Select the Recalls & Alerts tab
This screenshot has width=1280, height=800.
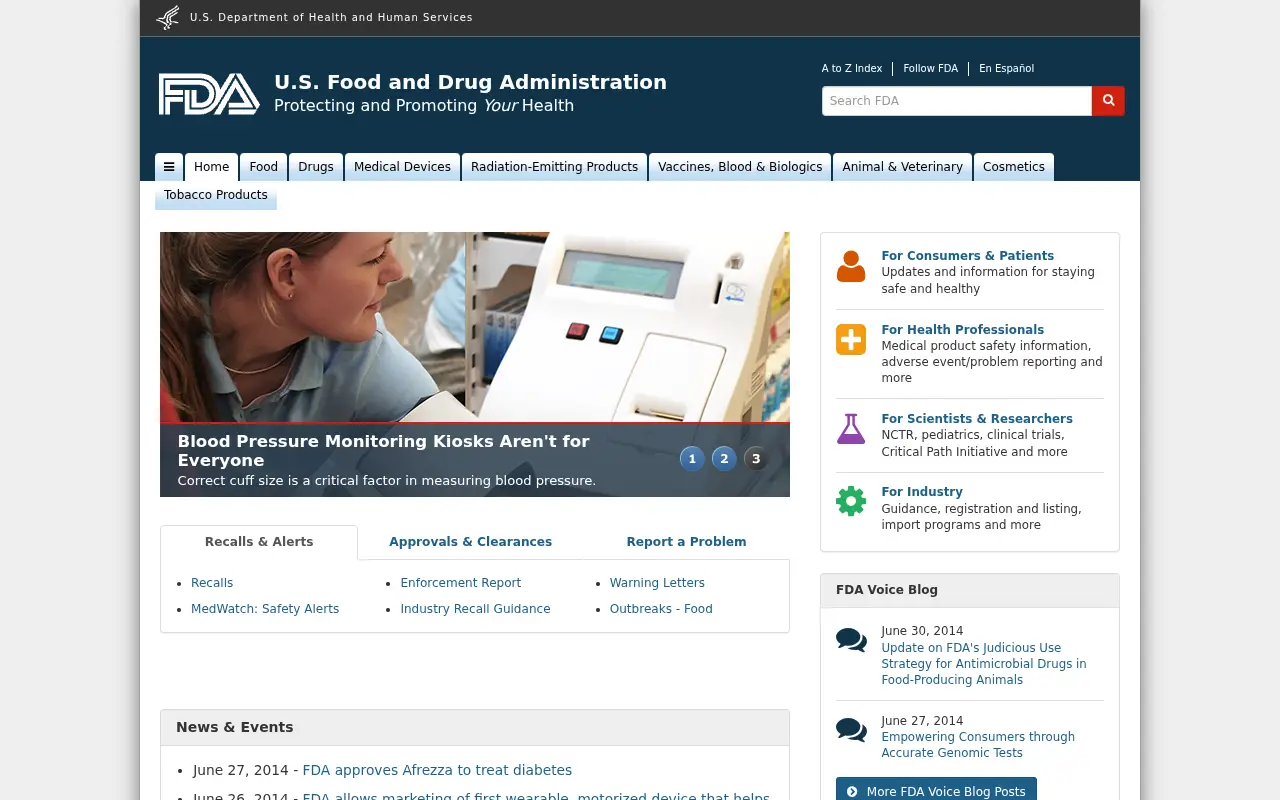[259, 542]
